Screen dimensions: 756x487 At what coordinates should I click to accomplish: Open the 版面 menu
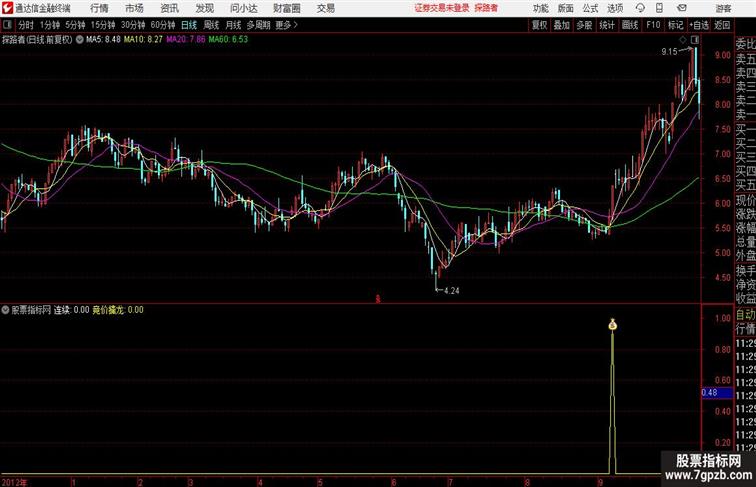(566, 8)
